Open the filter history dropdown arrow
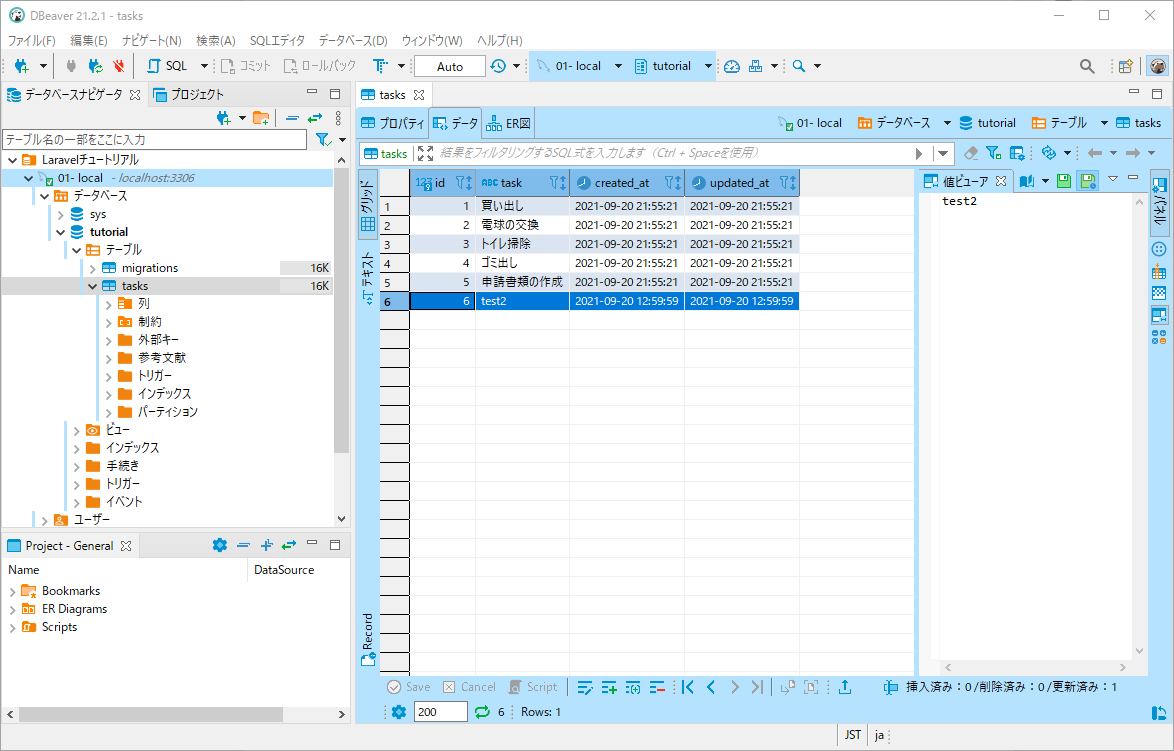The width and height of the screenshot is (1174, 751). (x=943, y=153)
